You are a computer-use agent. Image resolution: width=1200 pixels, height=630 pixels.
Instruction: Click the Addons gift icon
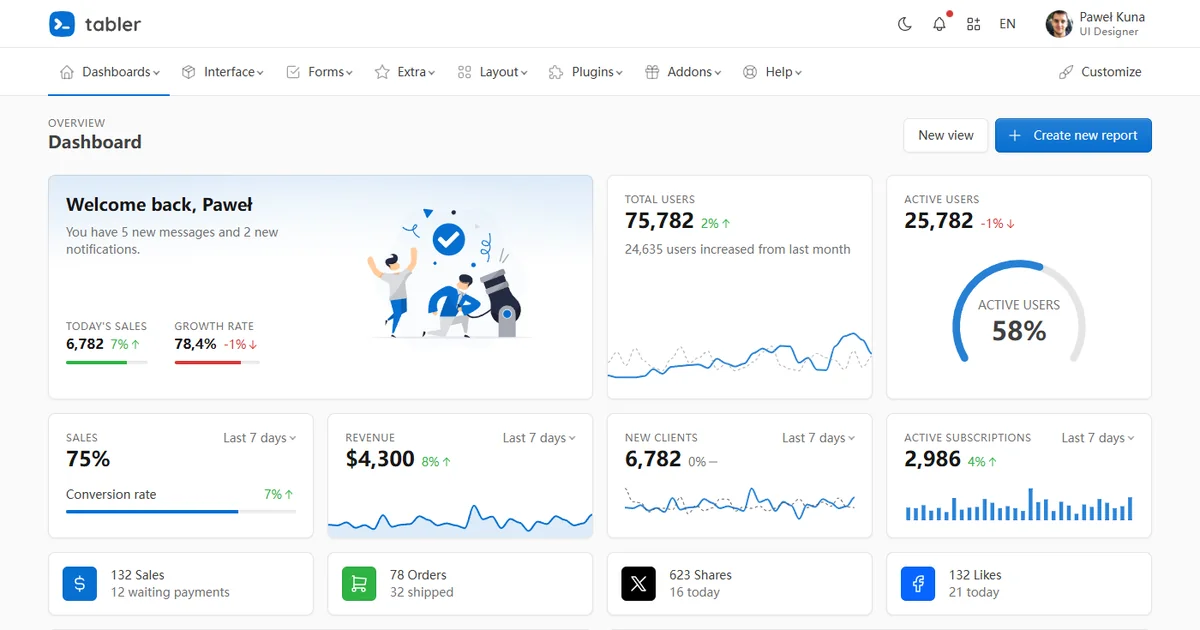[x=652, y=72]
